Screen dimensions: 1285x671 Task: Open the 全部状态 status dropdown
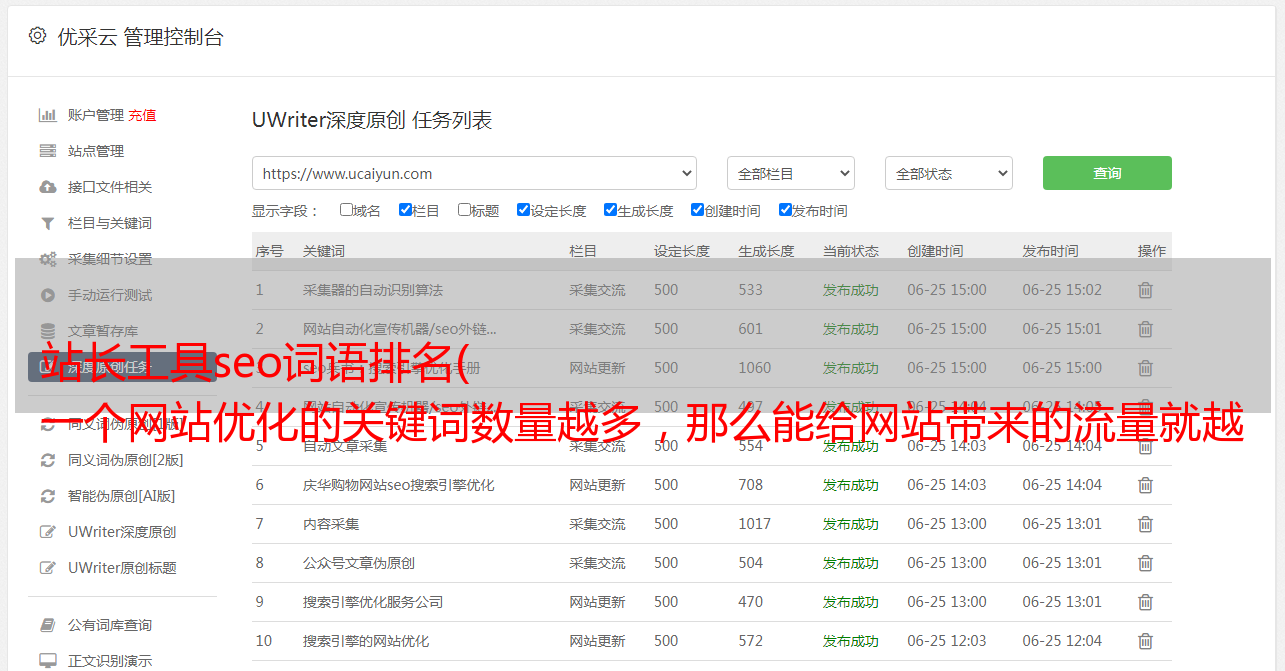948,173
